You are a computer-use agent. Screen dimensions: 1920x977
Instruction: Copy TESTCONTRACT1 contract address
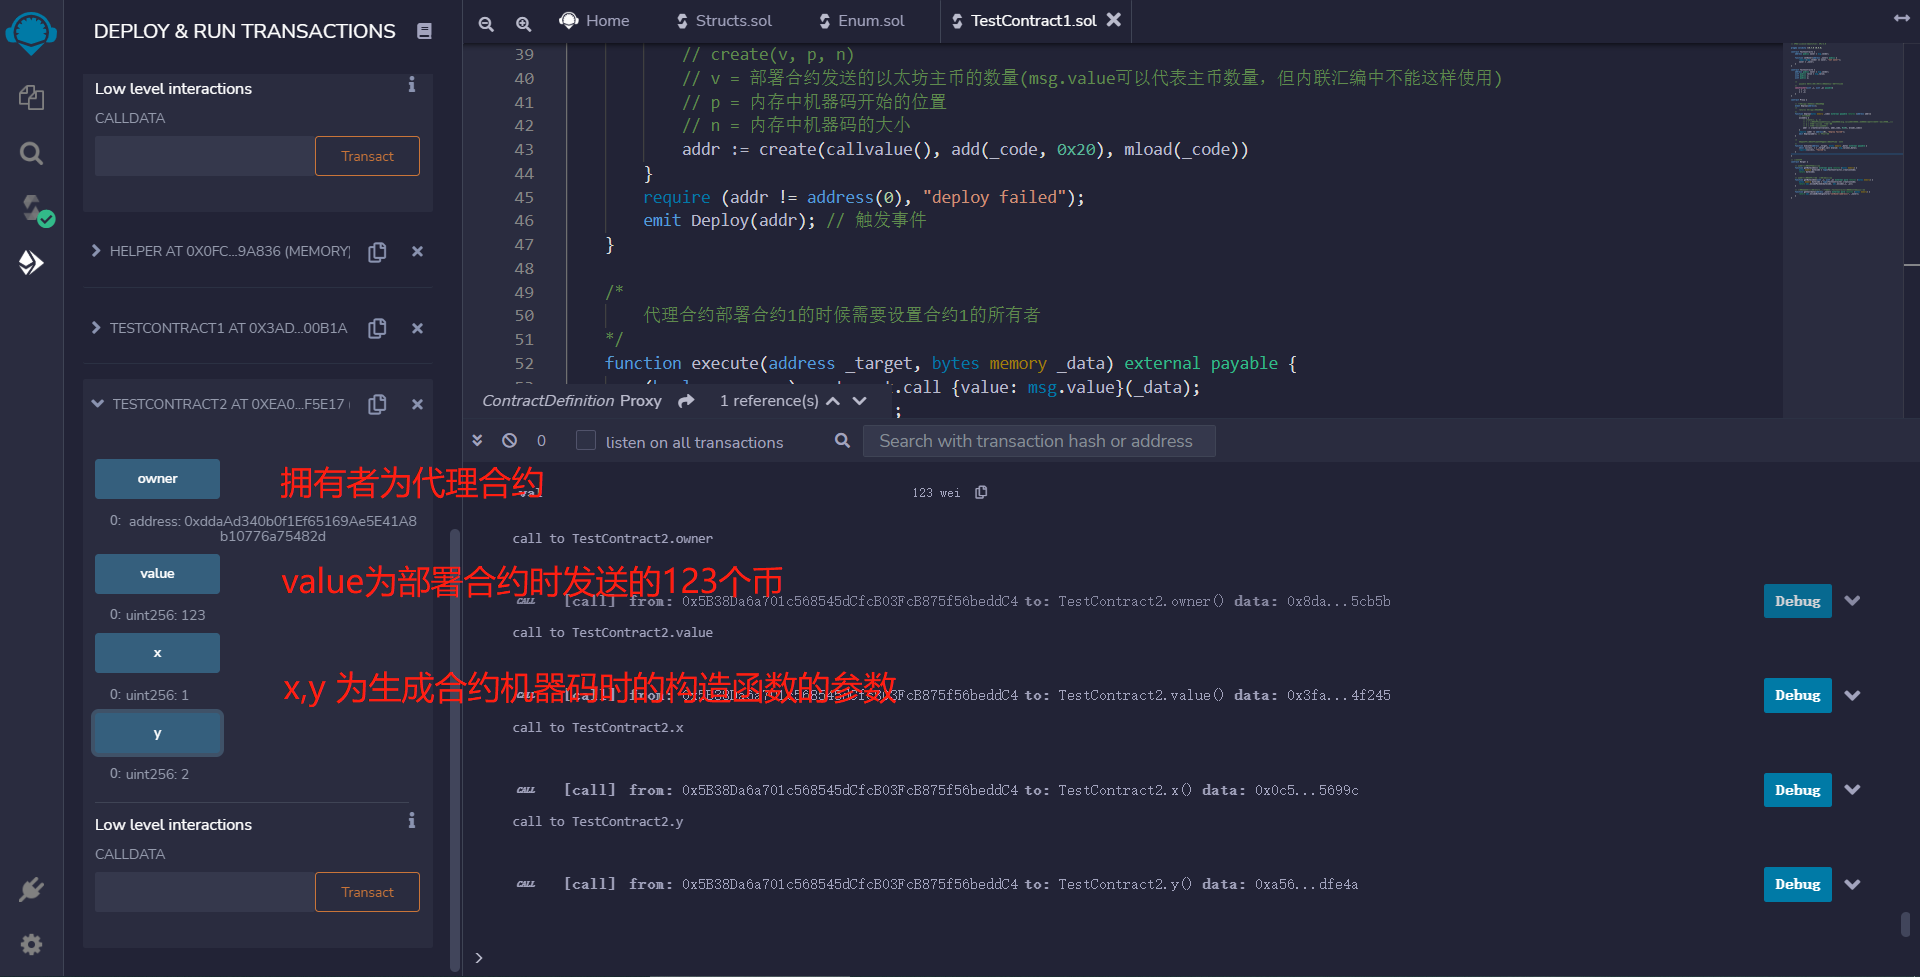[377, 328]
